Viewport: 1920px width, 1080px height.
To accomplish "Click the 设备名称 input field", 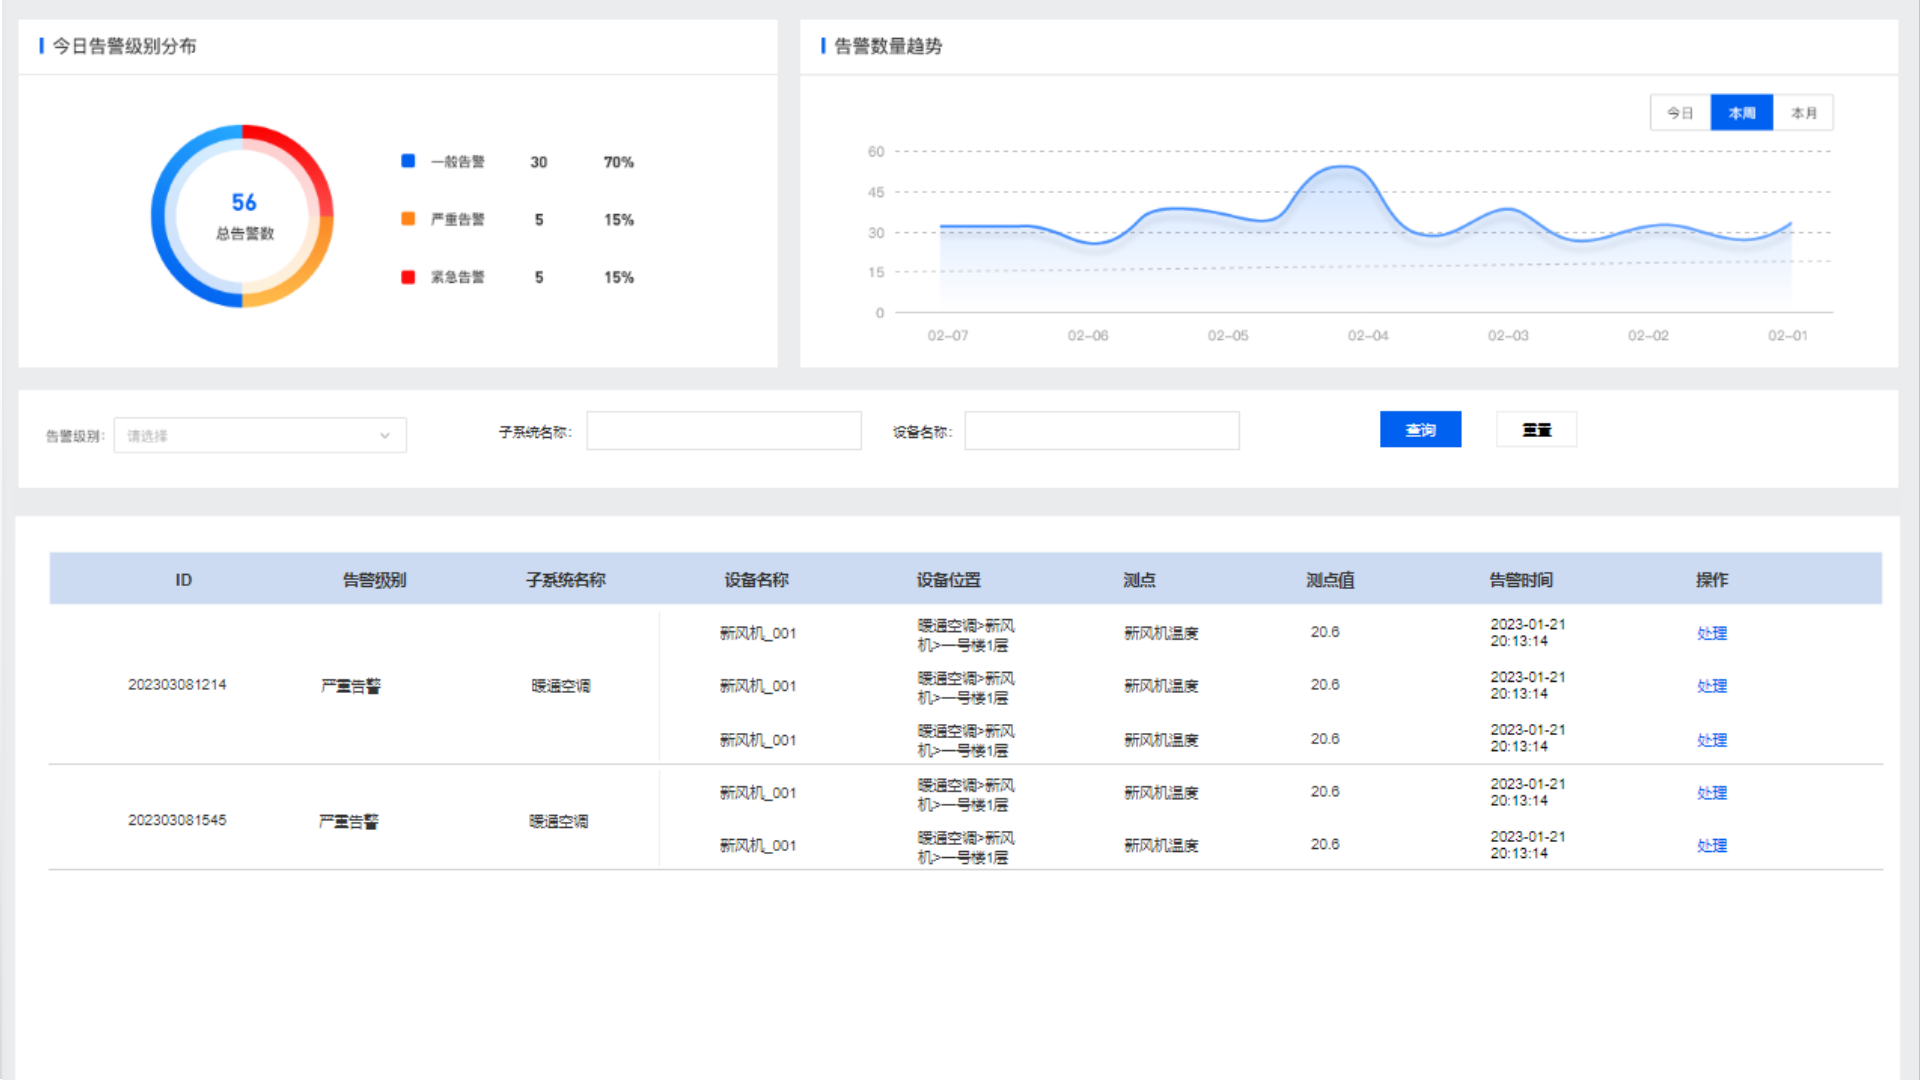I will pyautogui.click(x=1102, y=431).
